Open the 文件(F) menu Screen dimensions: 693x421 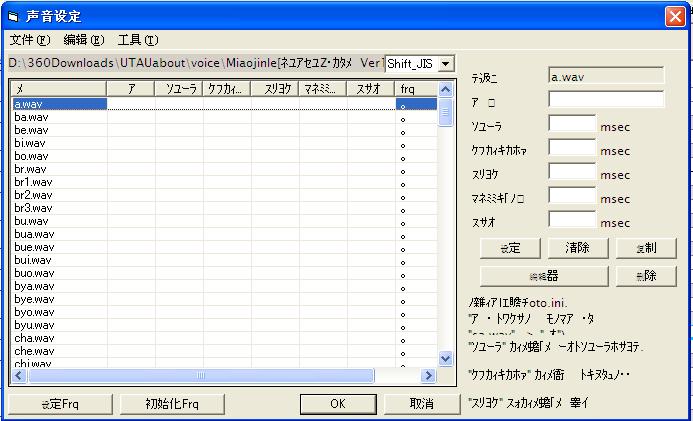coord(30,40)
